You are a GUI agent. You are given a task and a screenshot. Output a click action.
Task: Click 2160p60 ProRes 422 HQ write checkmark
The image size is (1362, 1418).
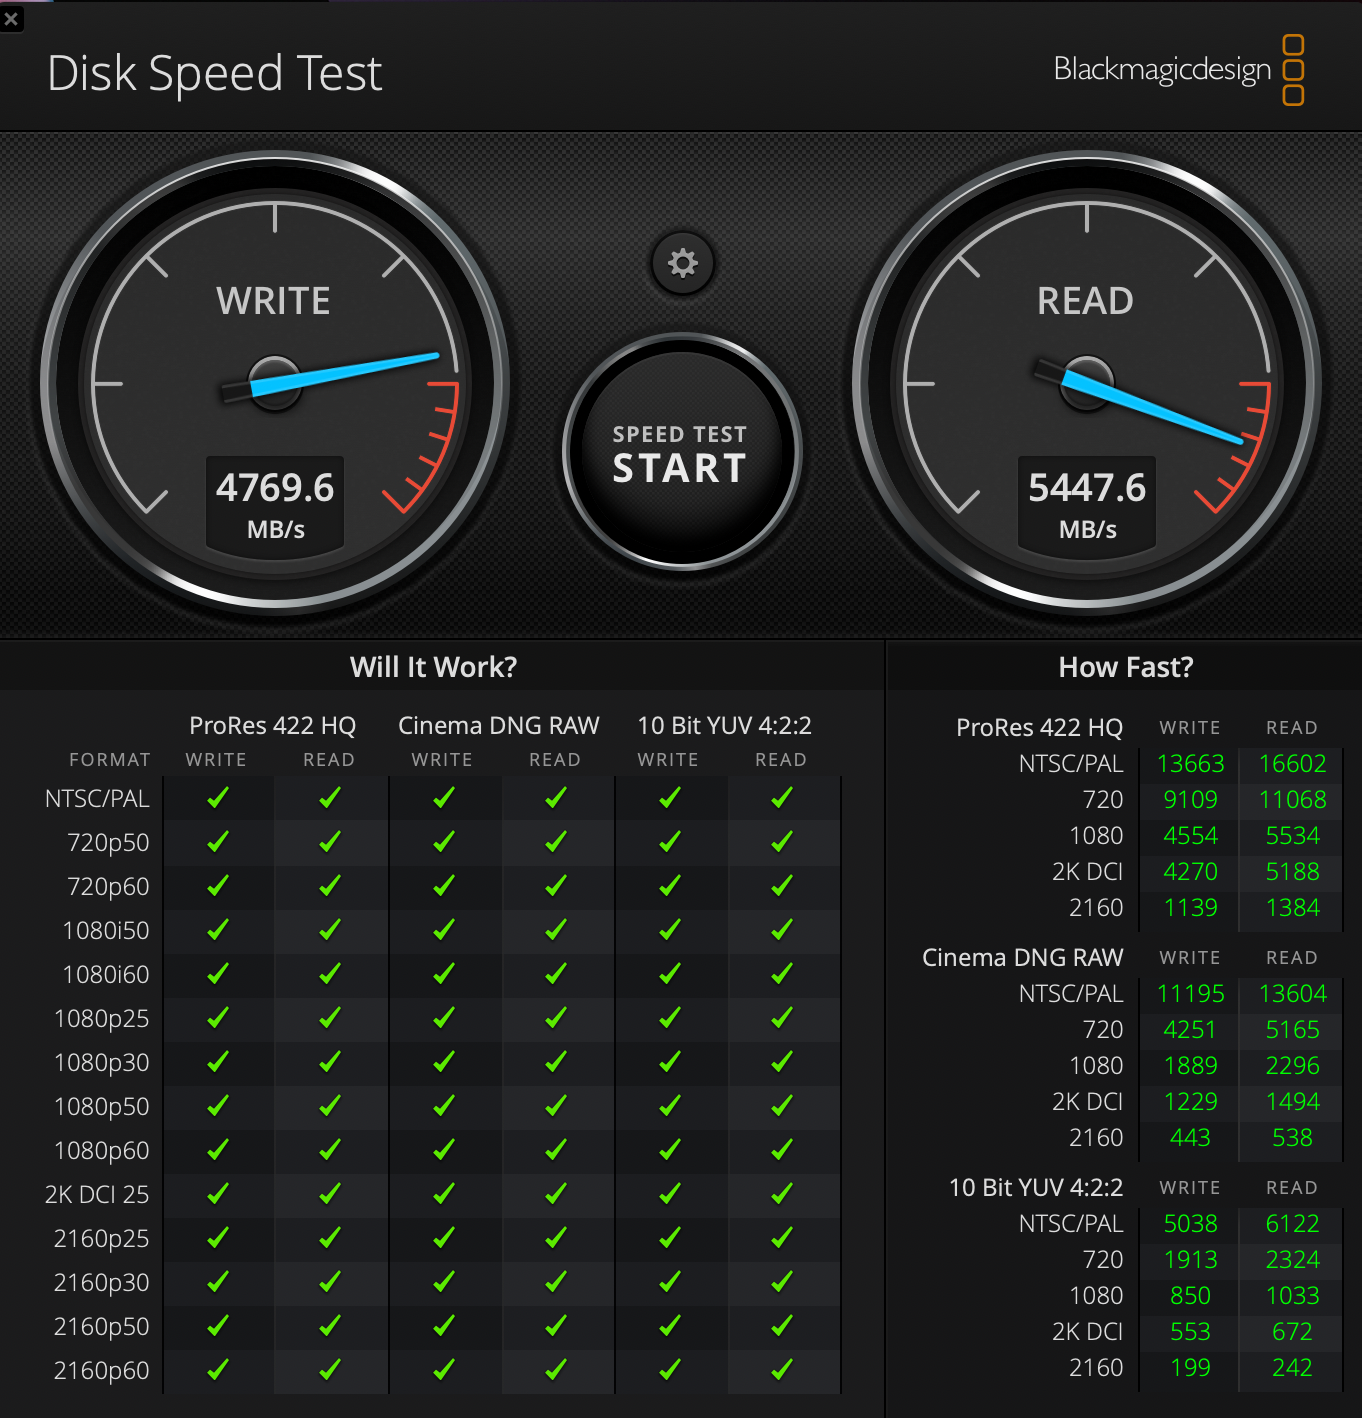click(217, 1369)
